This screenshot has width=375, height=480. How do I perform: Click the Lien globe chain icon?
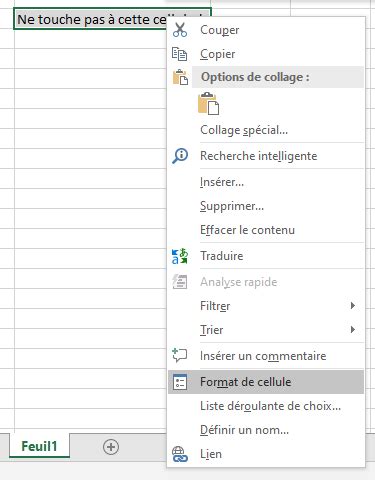click(180, 454)
